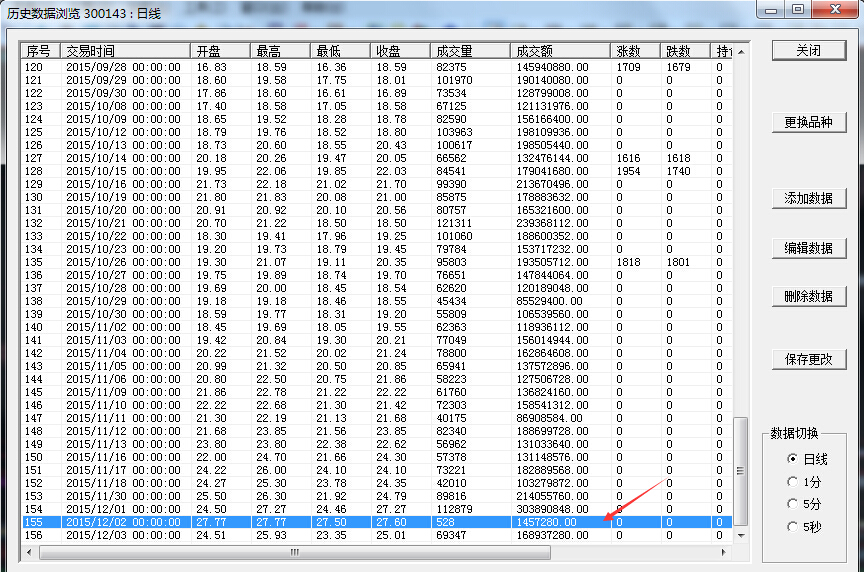
Task: Click the 关闭 button
Action: tap(808, 50)
